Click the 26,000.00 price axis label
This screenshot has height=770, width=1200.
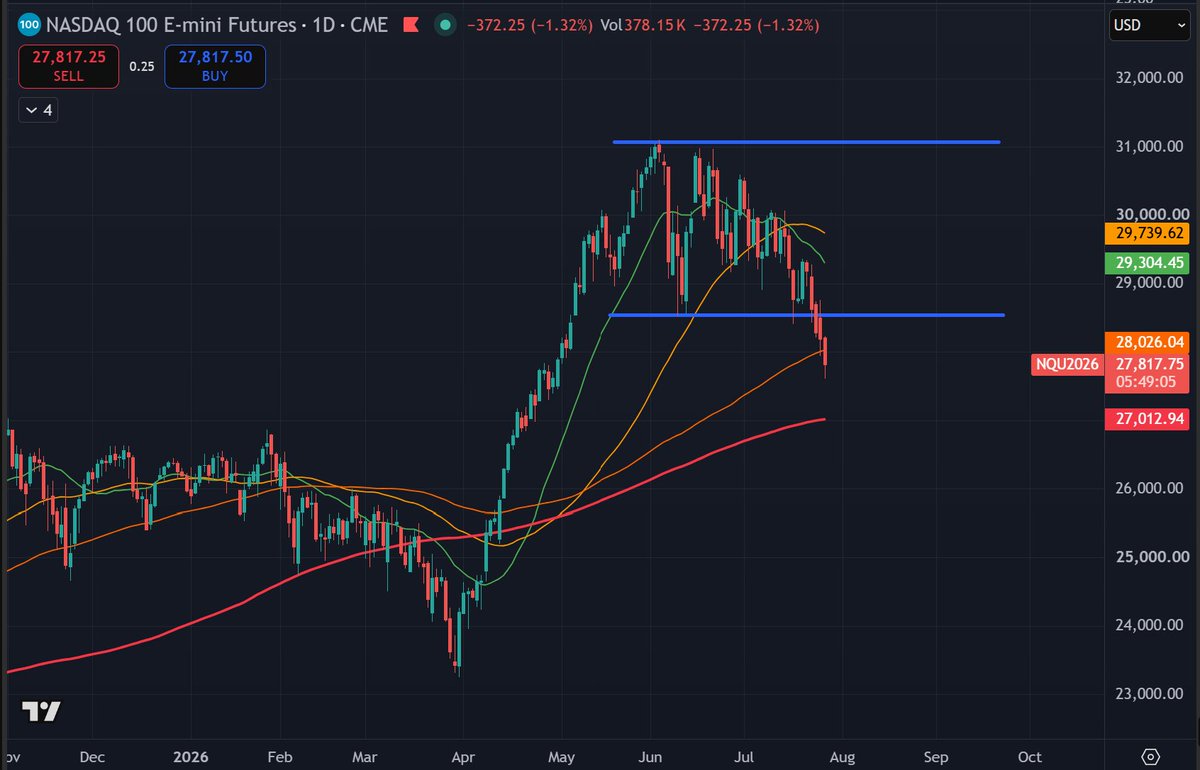[1150, 488]
